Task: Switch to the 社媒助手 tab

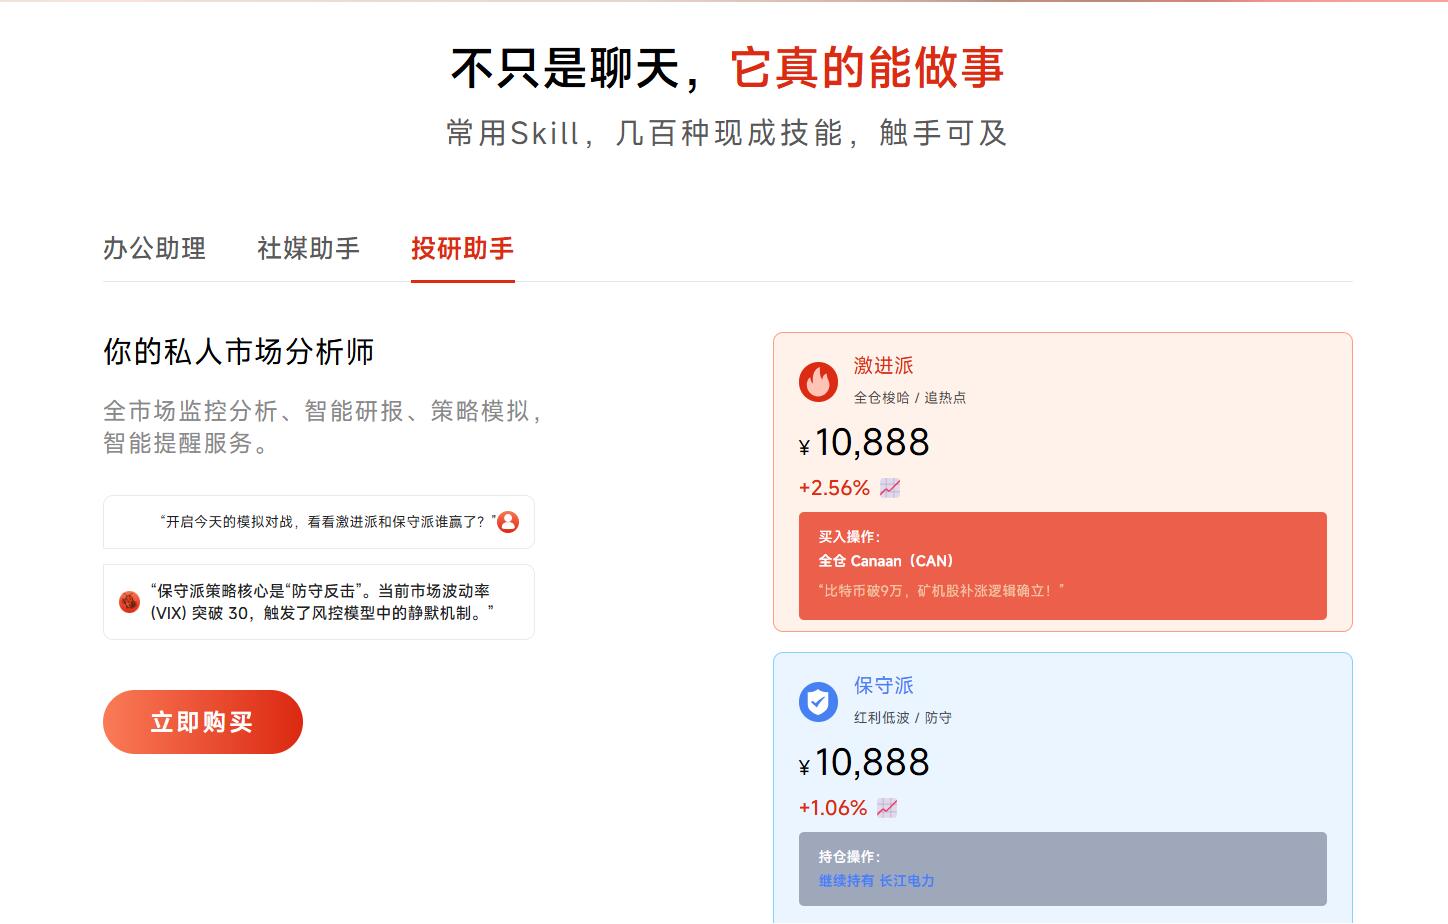Action: coord(308,249)
